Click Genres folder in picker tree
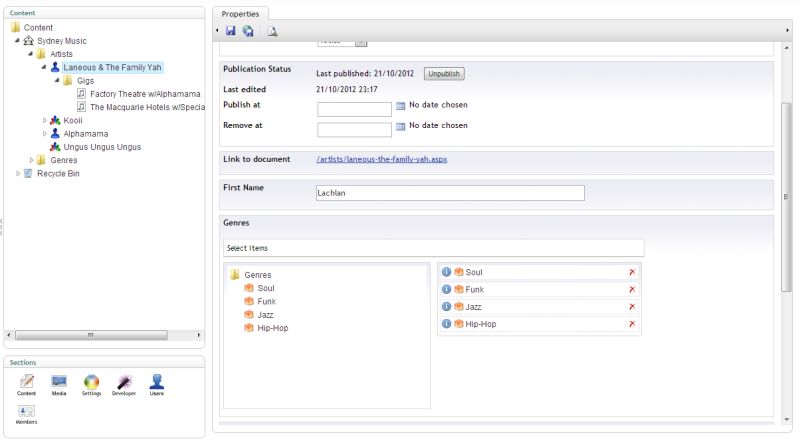 pos(258,275)
